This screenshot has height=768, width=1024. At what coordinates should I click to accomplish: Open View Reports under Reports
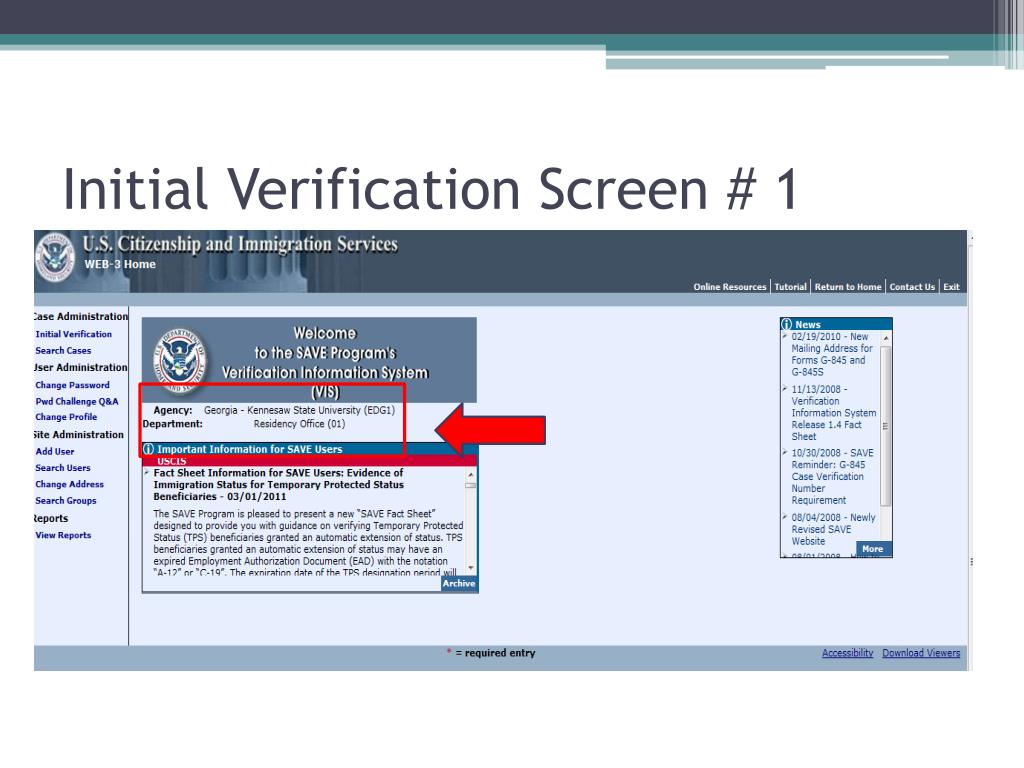[x=63, y=535]
